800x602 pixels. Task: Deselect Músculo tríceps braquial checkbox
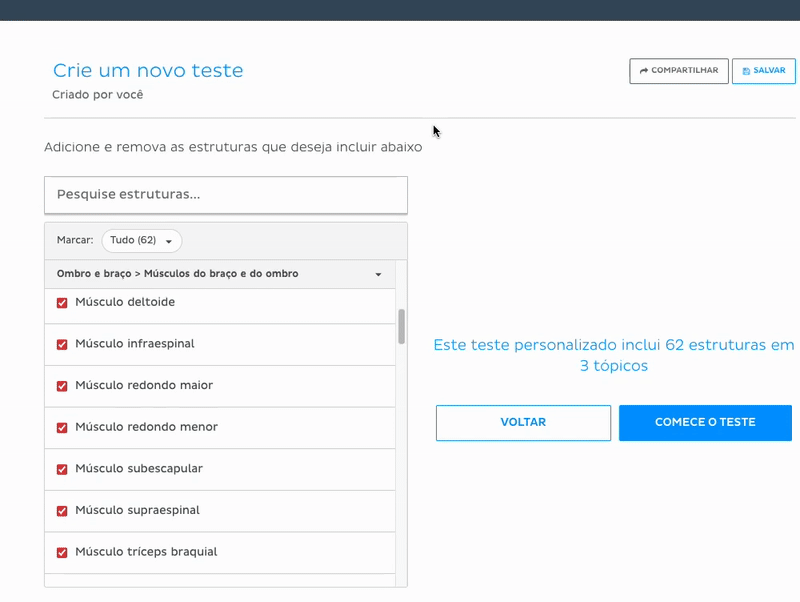click(62, 552)
